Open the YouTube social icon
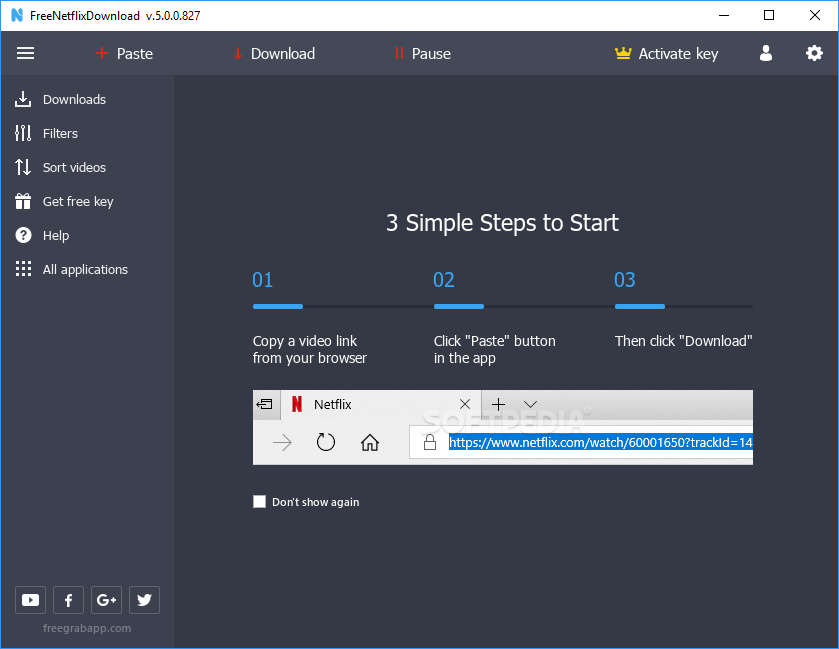Image resolution: width=839 pixels, height=649 pixels. point(30,599)
